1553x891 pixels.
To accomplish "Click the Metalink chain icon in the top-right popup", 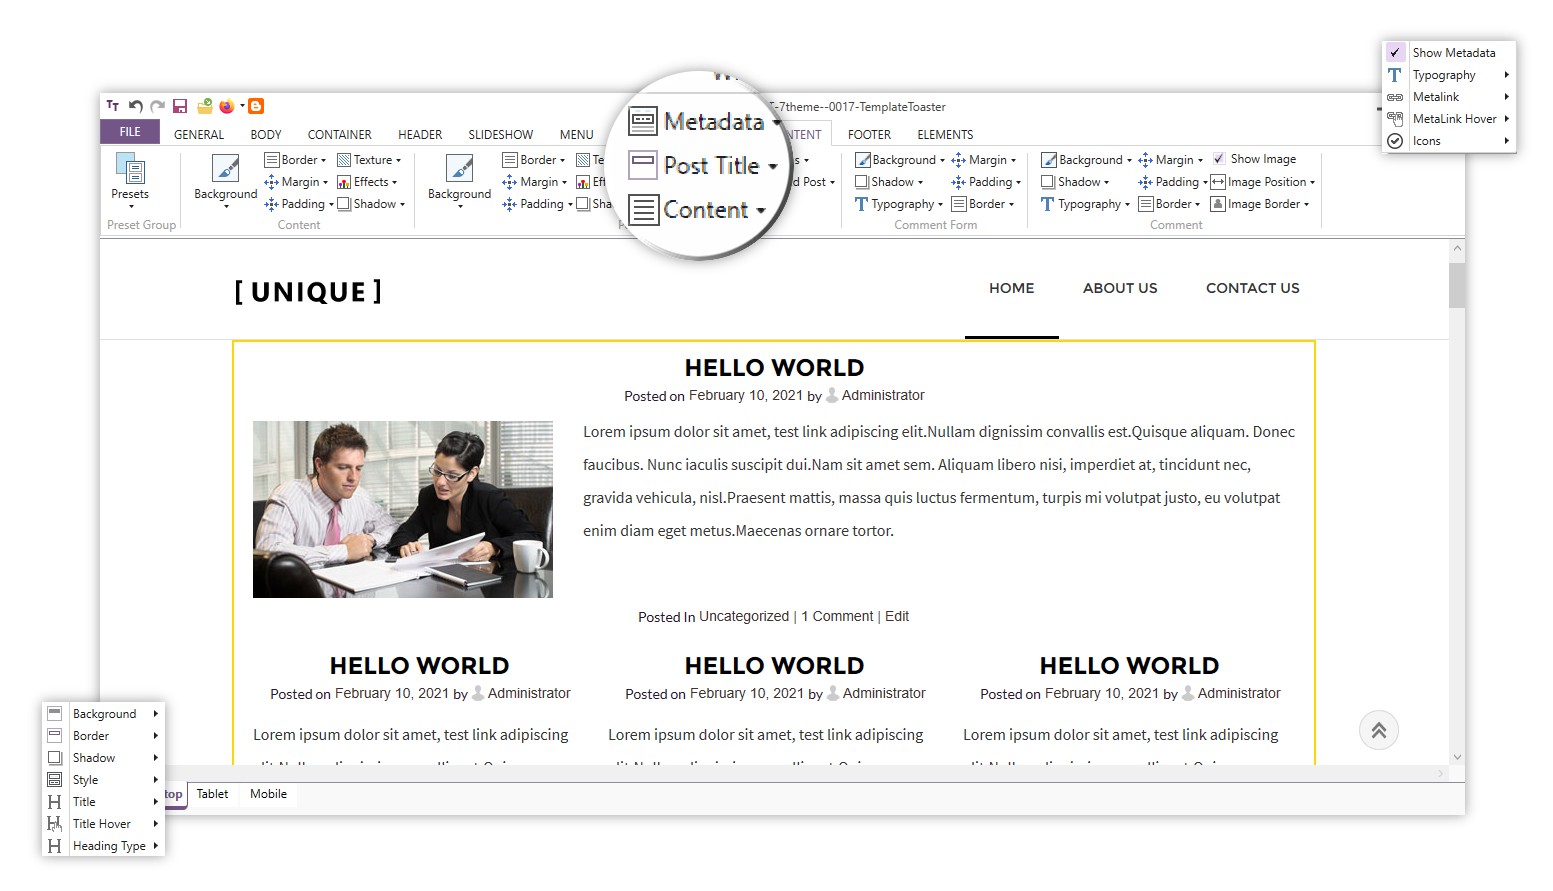I will pyautogui.click(x=1395, y=97).
